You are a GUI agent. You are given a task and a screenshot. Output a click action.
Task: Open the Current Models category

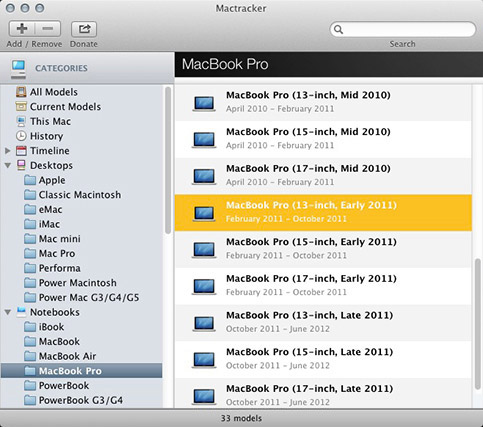pos(81,107)
